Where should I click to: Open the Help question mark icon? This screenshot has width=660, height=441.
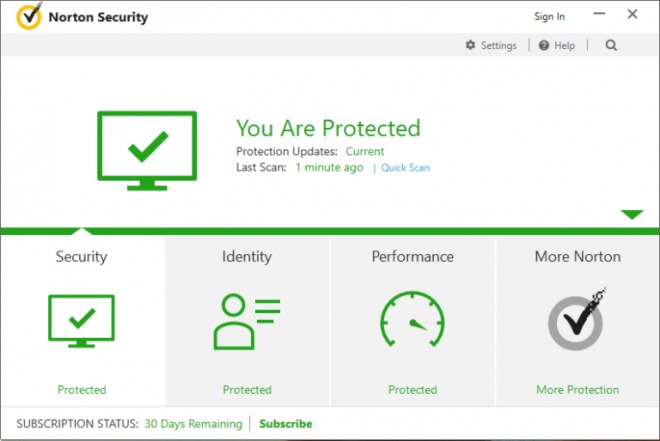[x=544, y=45]
